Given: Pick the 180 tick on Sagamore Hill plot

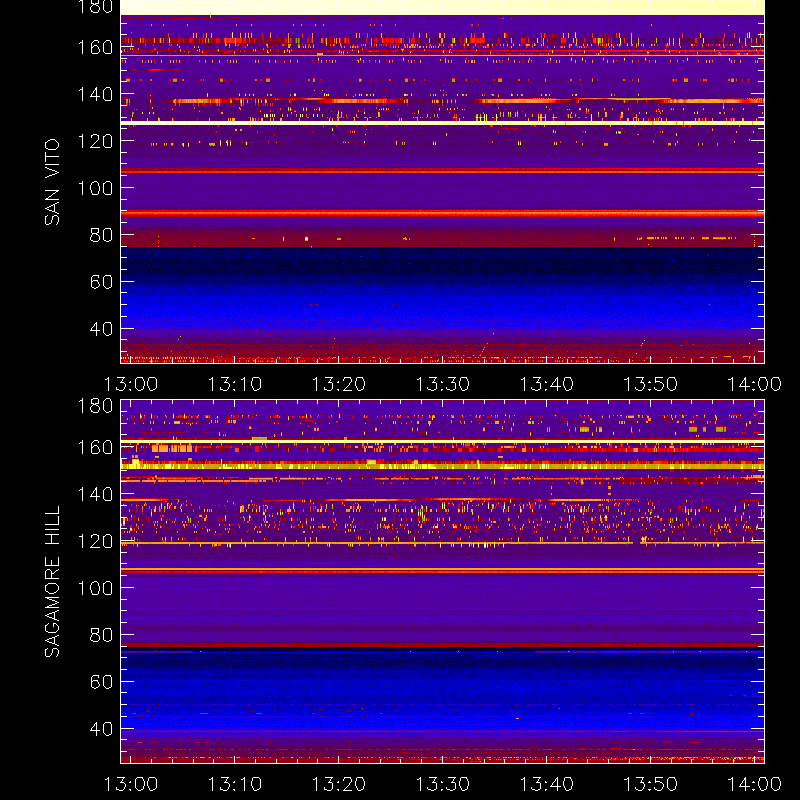Looking at the screenshot, I should (x=95, y=406).
